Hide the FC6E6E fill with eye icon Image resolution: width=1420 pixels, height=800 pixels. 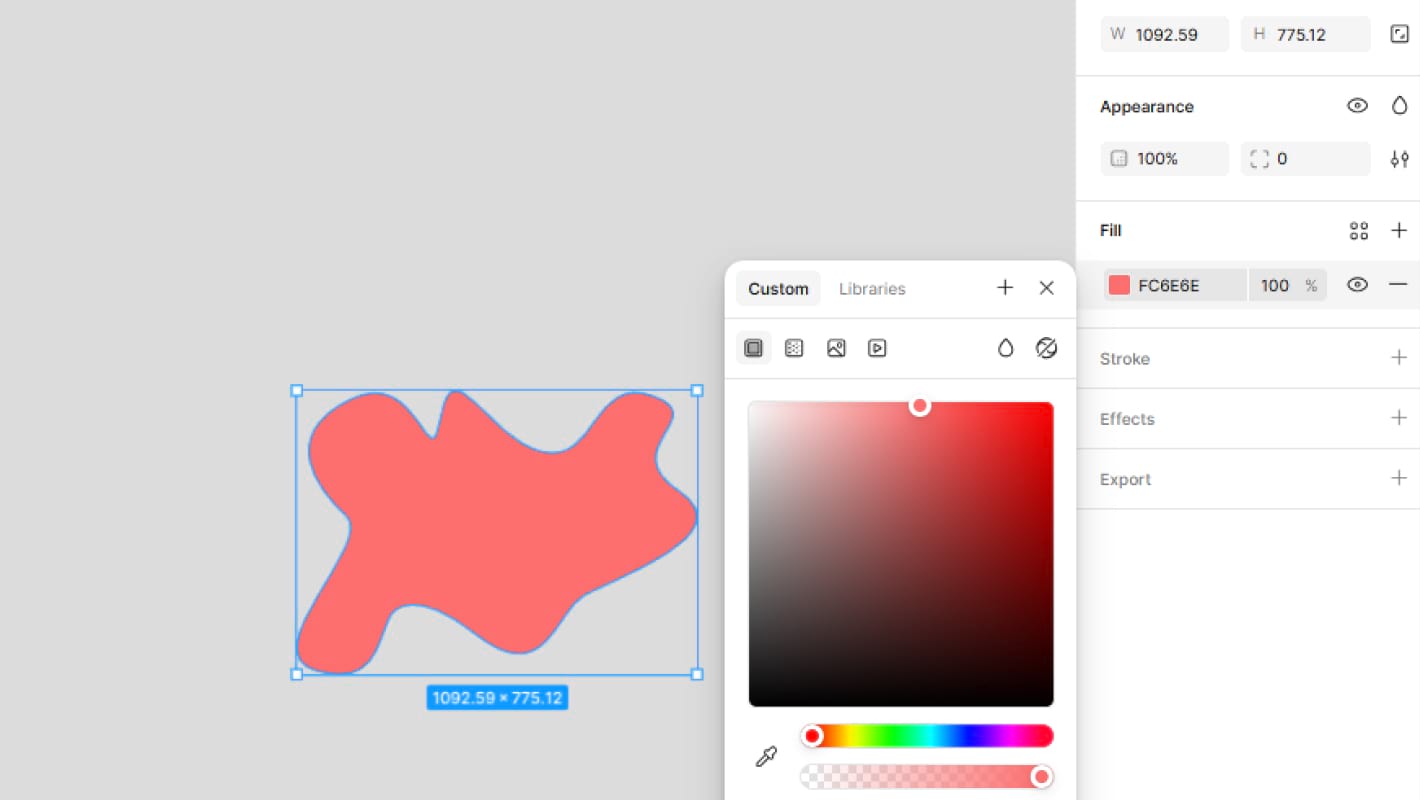pos(1357,285)
